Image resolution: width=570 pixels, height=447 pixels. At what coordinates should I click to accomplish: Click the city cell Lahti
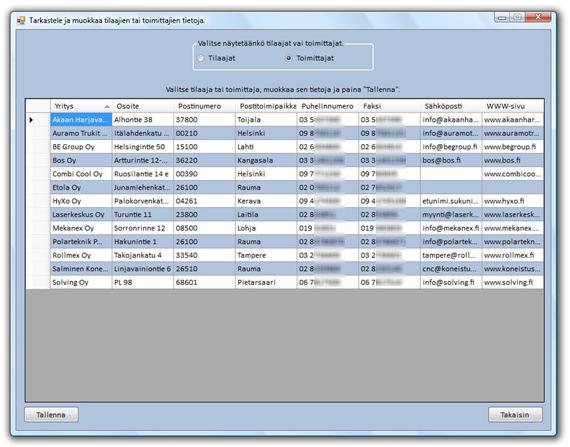coord(266,147)
